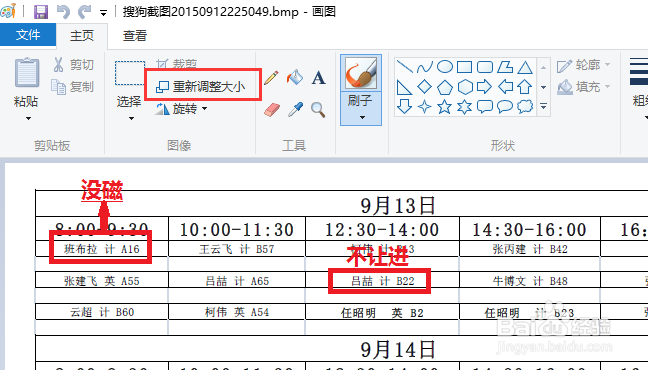648x370 pixels.
Task: Select the Rounded rectangular callout shape
Action: click(x=485, y=107)
